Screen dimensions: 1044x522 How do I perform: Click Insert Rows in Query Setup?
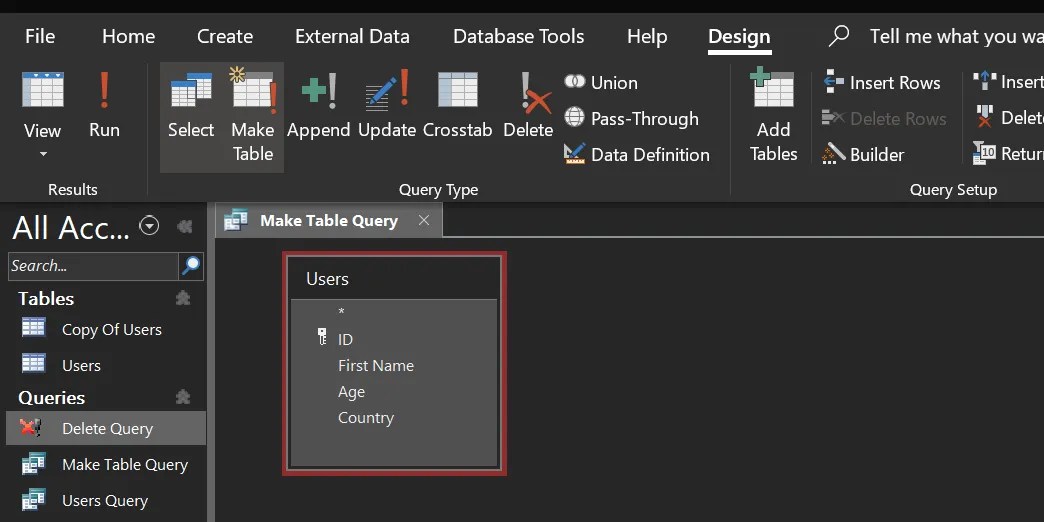(882, 83)
